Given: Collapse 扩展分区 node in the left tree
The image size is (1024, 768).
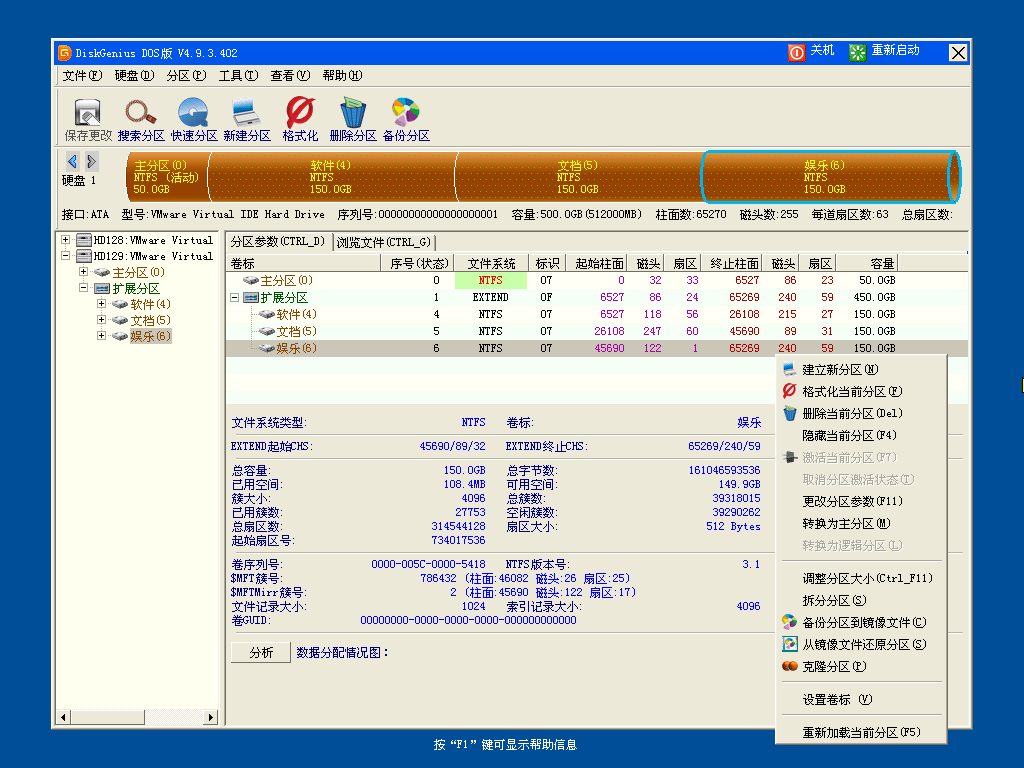Looking at the screenshot, I should [x=84, y=288].
